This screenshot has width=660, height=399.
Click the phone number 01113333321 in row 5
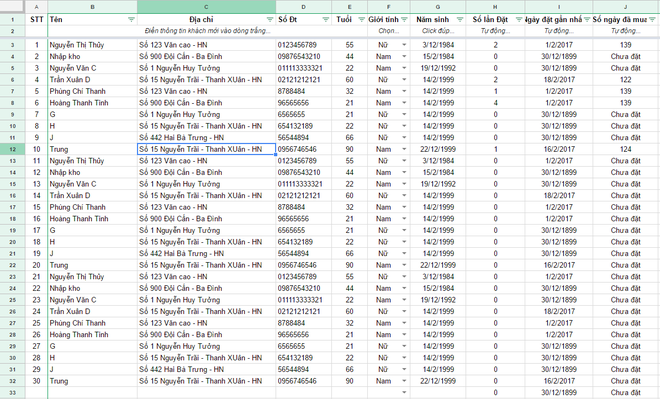click(x=300, y=68)
